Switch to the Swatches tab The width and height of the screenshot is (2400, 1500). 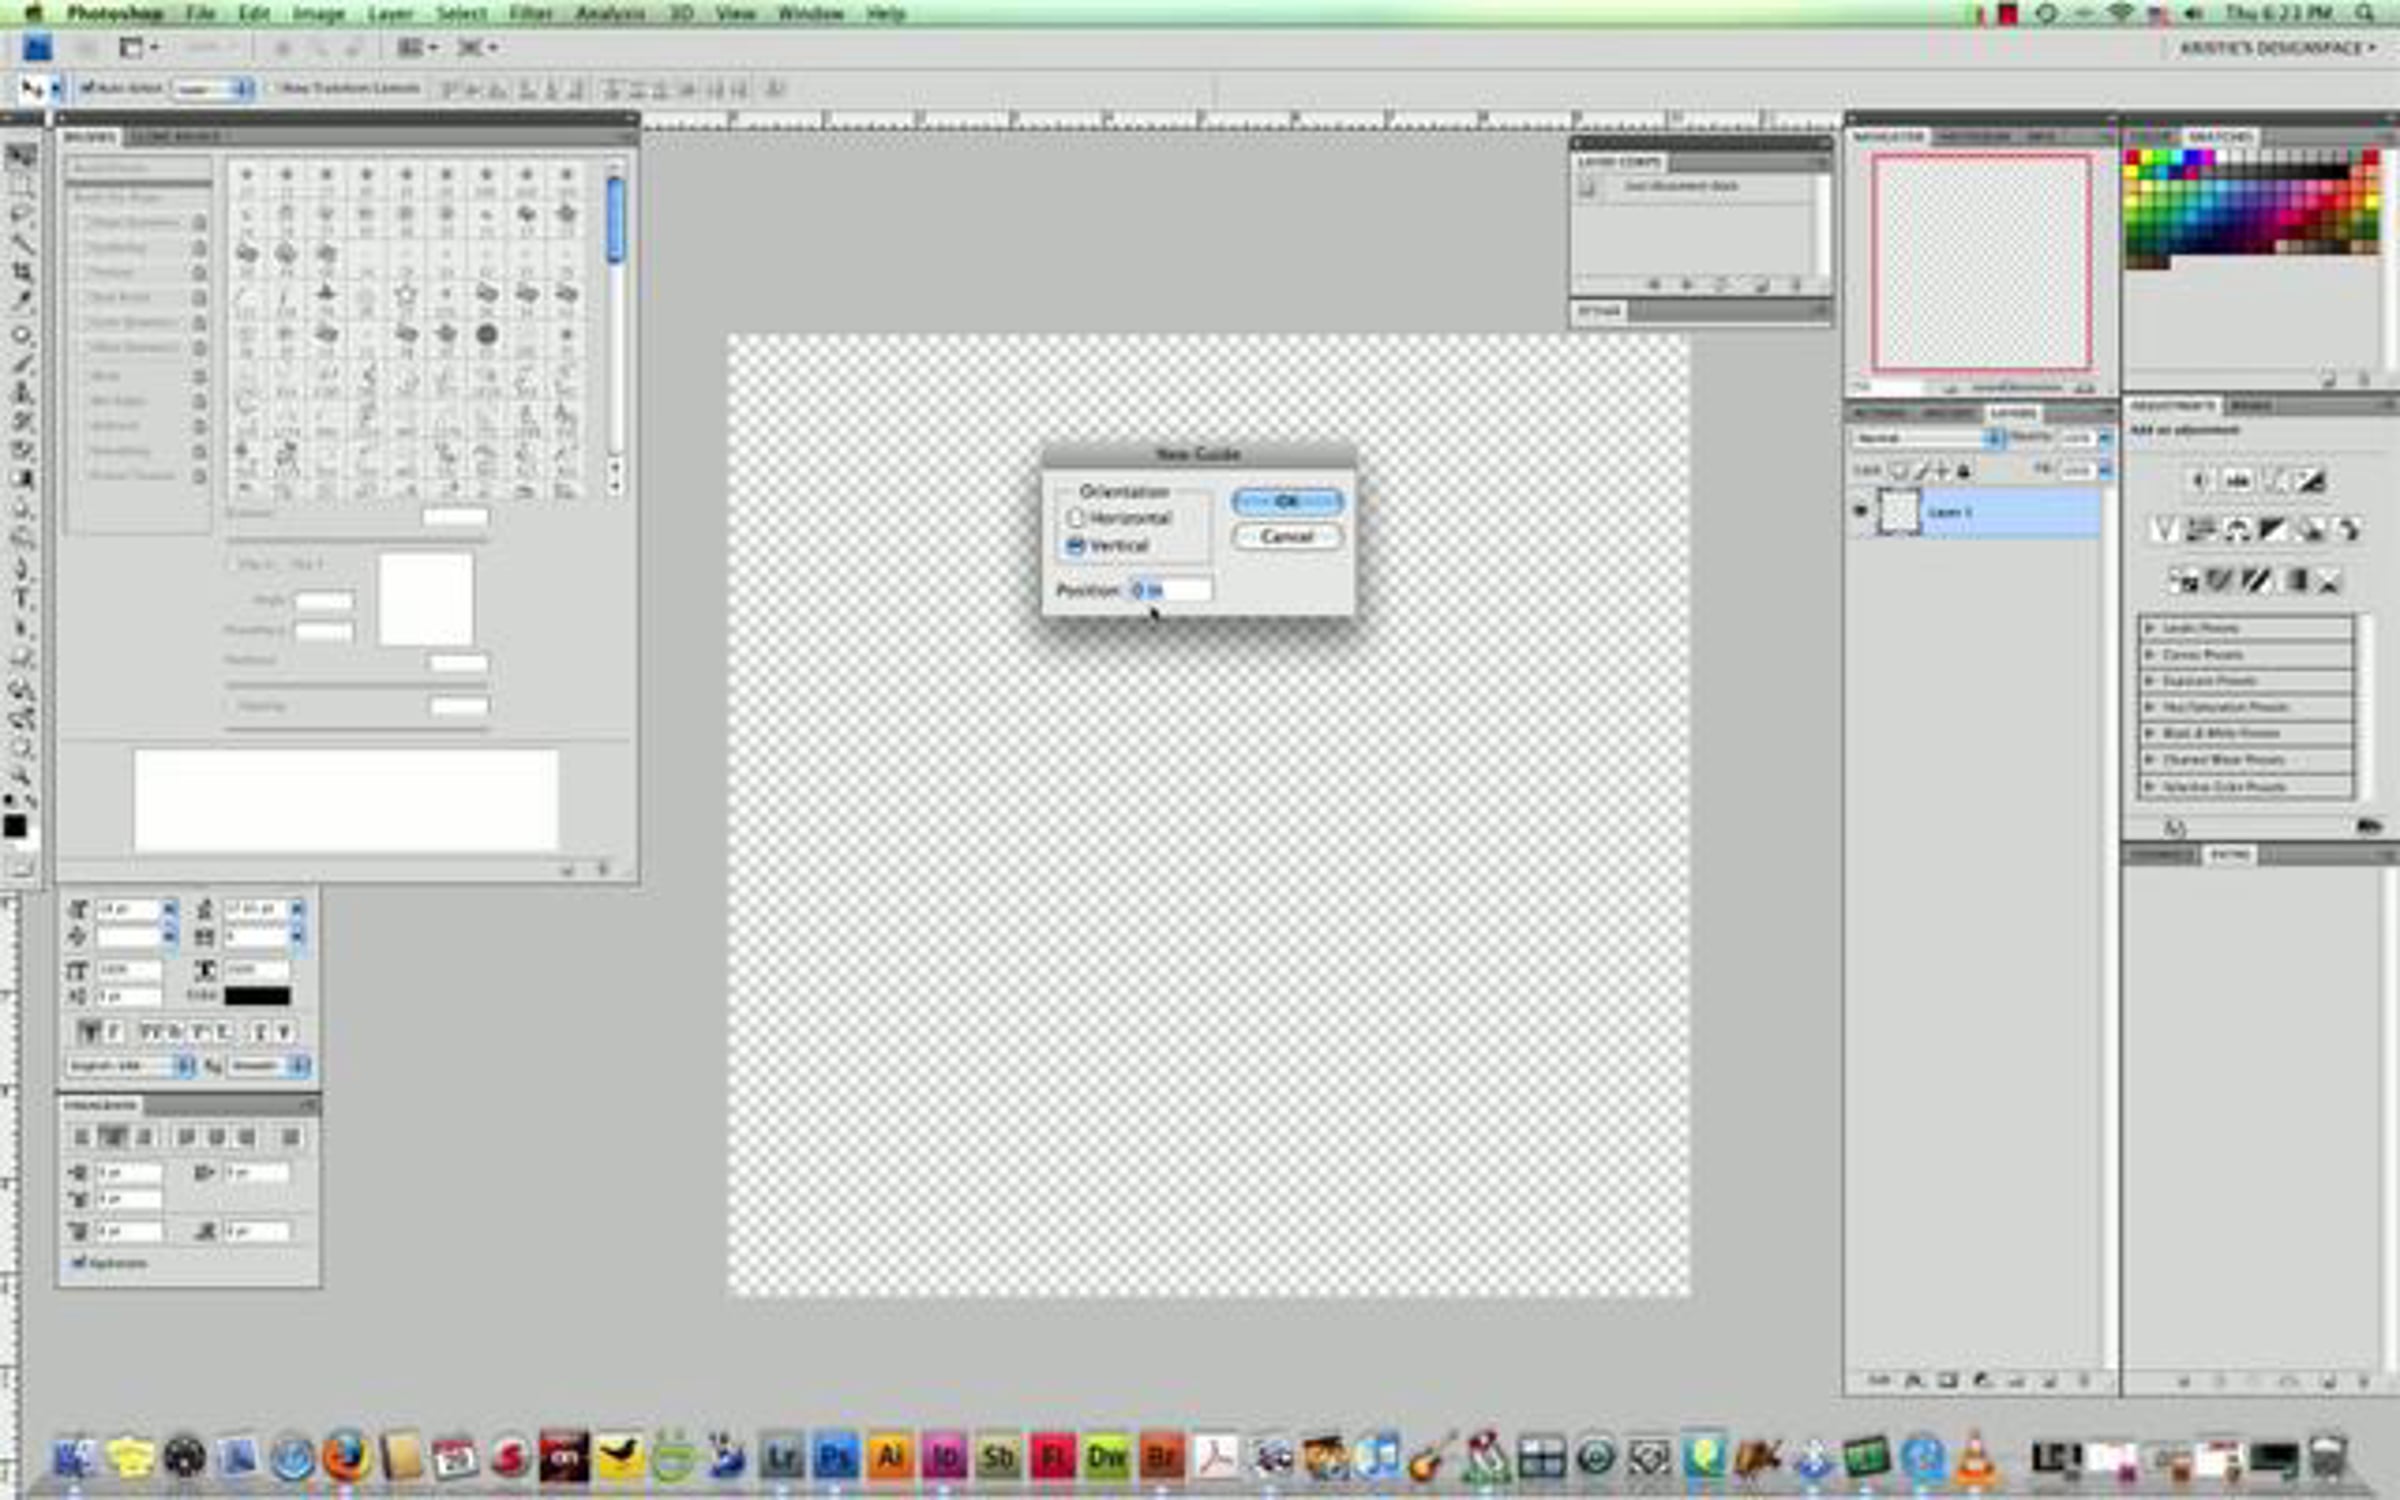pos(2220,136)
